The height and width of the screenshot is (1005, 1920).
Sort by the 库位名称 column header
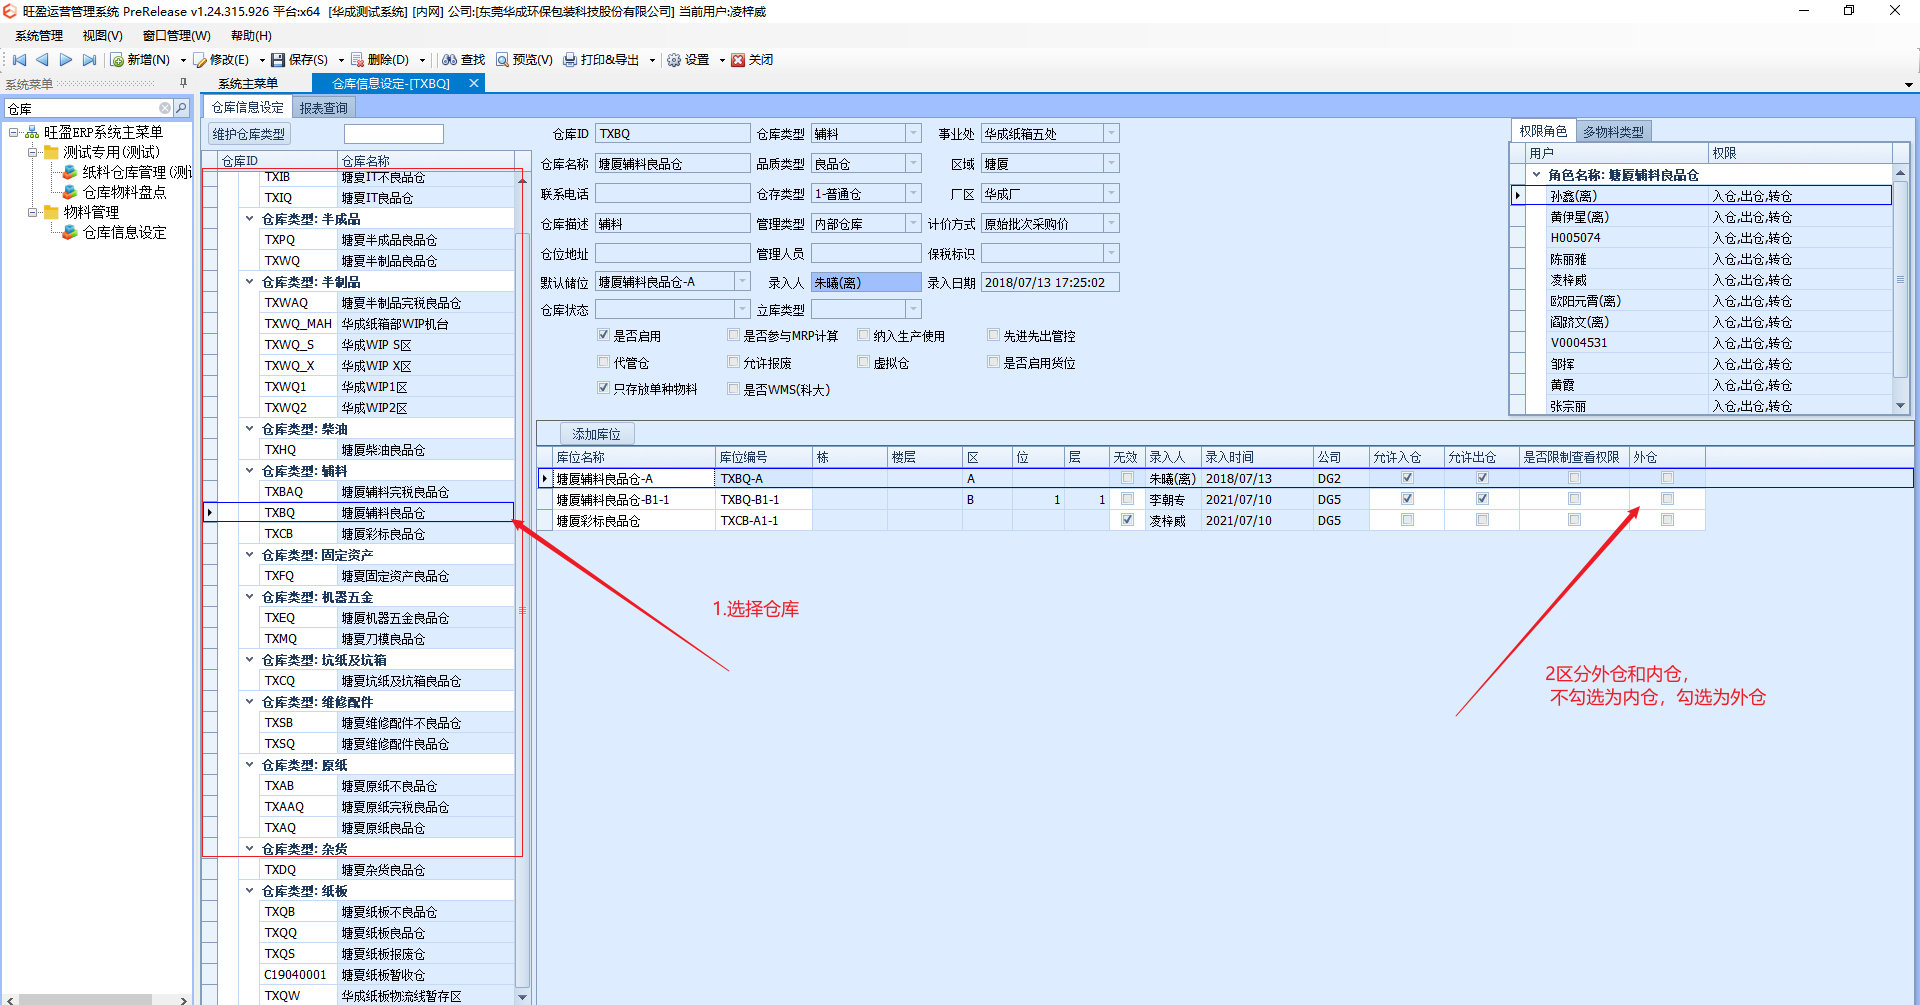[633, 457]
